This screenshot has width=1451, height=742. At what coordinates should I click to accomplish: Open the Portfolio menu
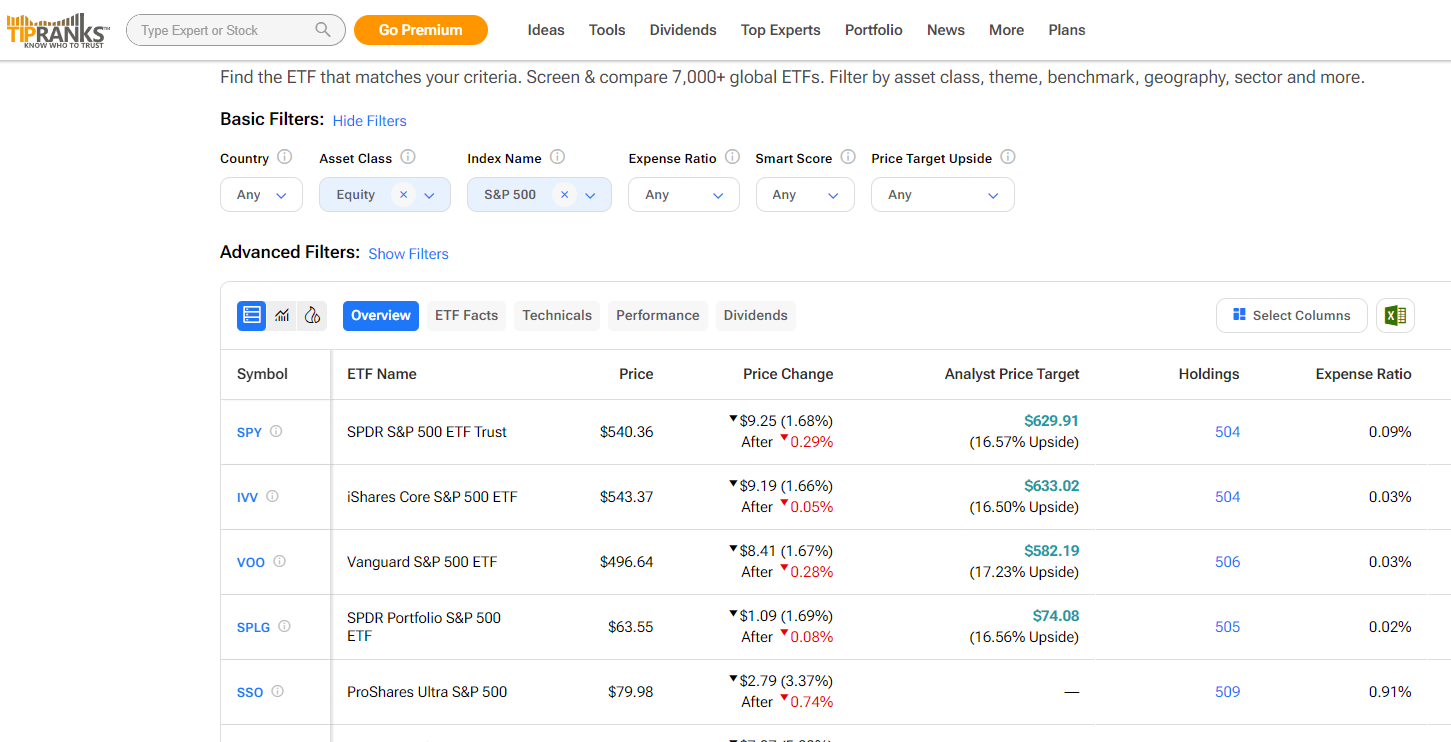click(874, 30)
